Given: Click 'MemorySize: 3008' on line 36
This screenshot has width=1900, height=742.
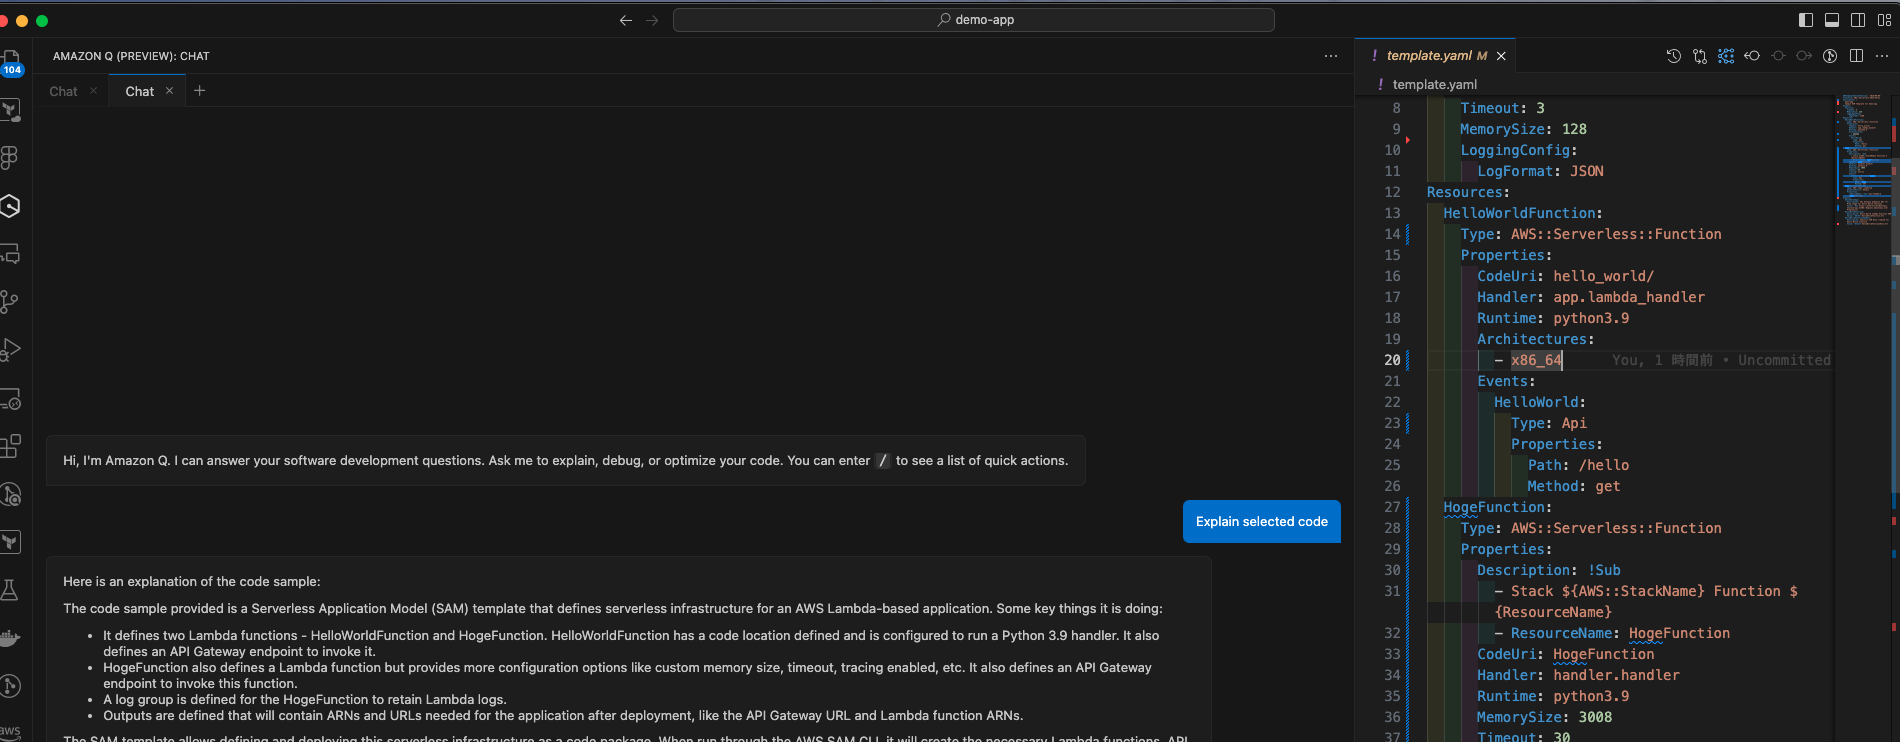Looking at the screenshot, I should point(1544,717).
